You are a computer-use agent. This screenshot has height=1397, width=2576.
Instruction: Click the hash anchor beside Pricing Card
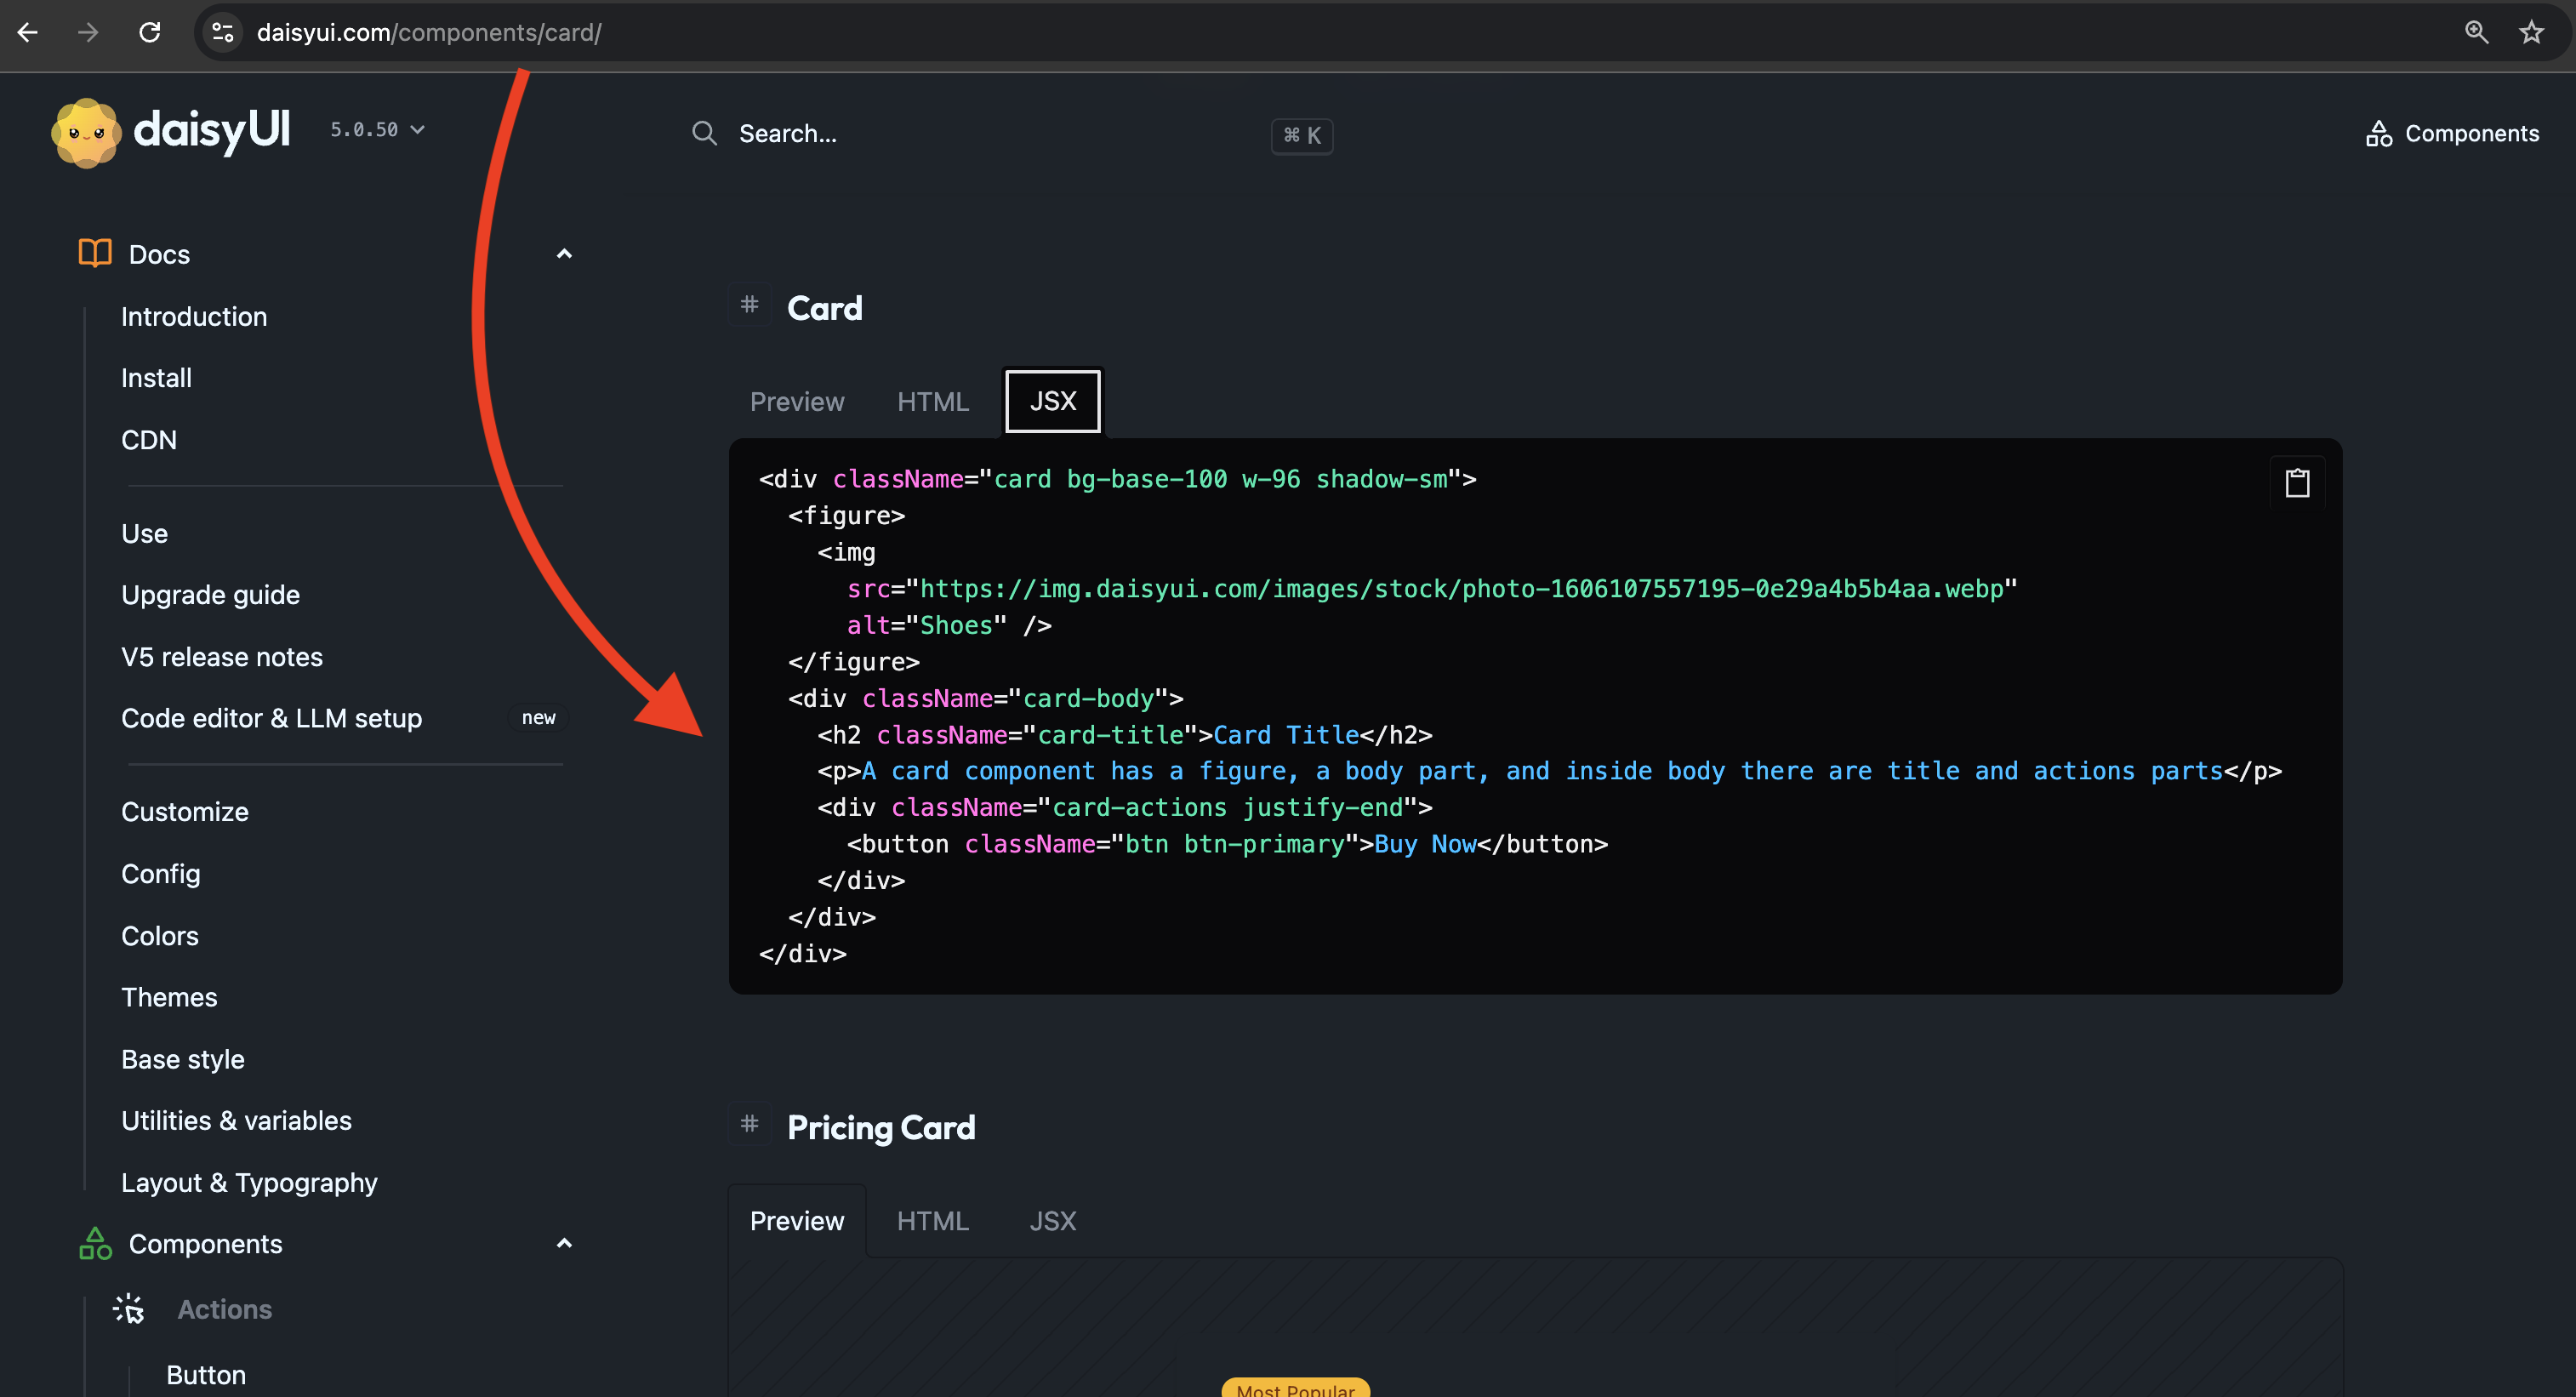click(x=749, y=1123)
